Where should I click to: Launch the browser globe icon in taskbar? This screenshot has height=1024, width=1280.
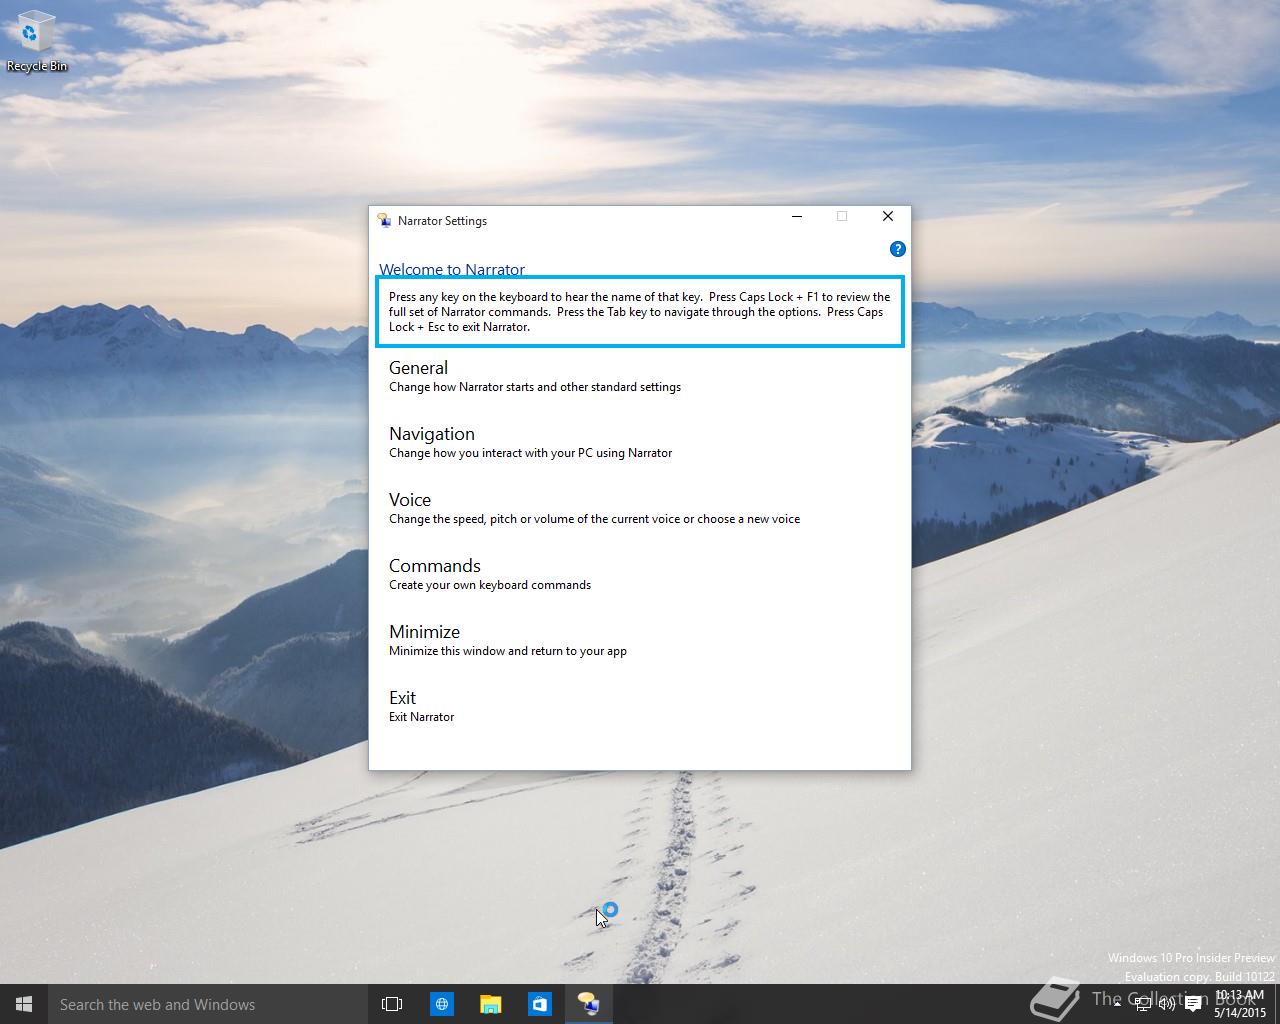point(441,1004)
